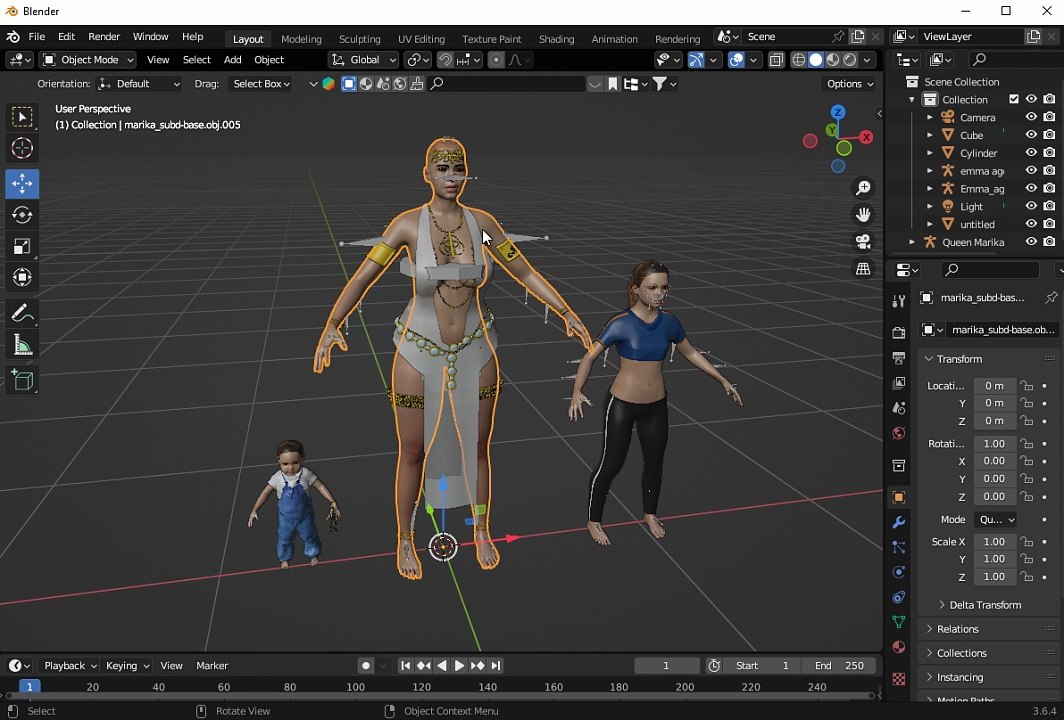Screen dimensions: 1064x720
Task: Toggle the auto keying record button
Action: click(366, 666)
